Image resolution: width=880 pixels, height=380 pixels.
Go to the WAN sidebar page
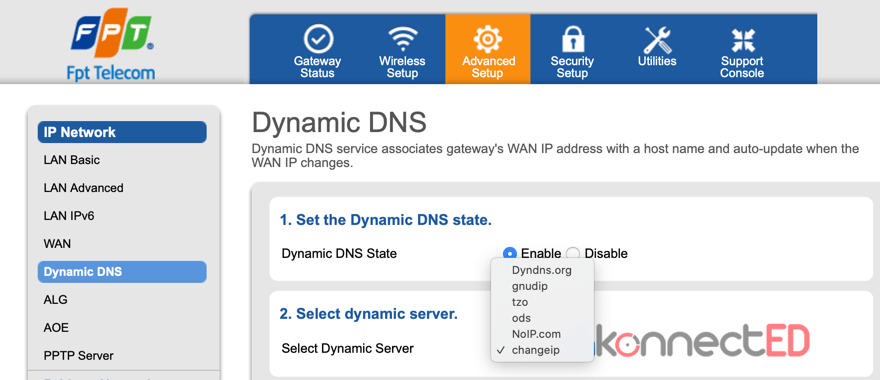(57, 244)
